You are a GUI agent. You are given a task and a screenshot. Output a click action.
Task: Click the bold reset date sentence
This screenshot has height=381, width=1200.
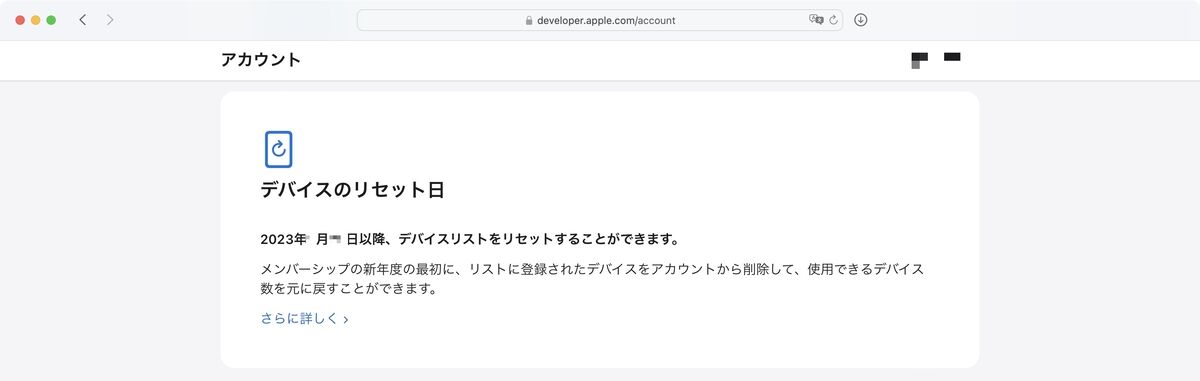[x=470, y=240]
